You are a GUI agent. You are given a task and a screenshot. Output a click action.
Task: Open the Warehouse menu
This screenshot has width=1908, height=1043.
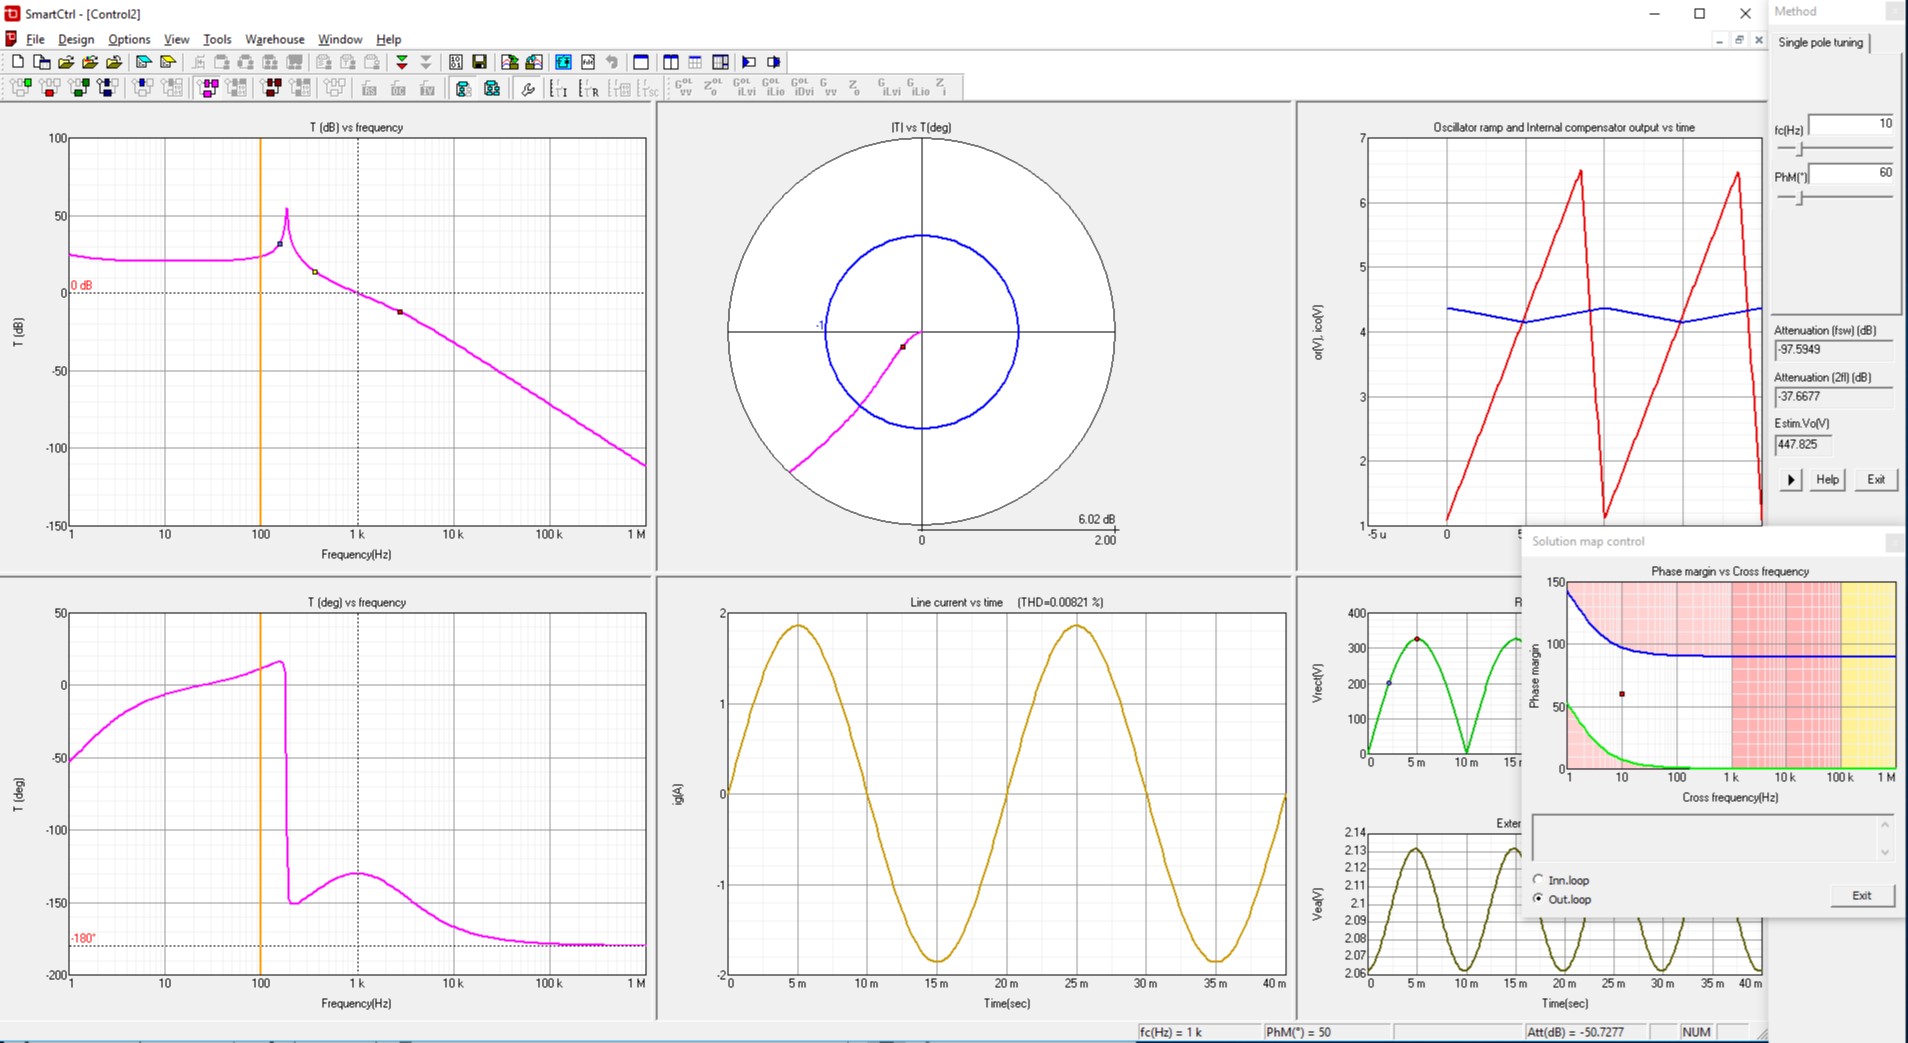coord(275,39)
